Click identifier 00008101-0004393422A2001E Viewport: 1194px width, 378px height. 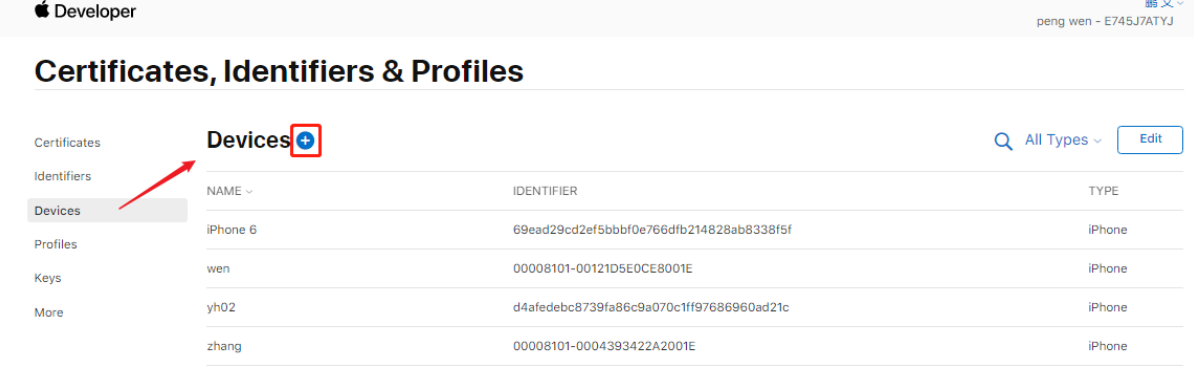(x=605, y=347)
